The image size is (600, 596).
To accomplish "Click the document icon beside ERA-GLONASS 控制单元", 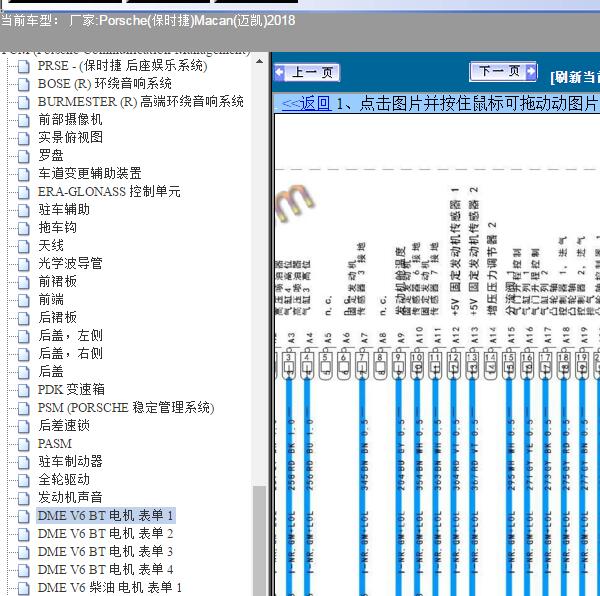I will (x=23, y=192).
